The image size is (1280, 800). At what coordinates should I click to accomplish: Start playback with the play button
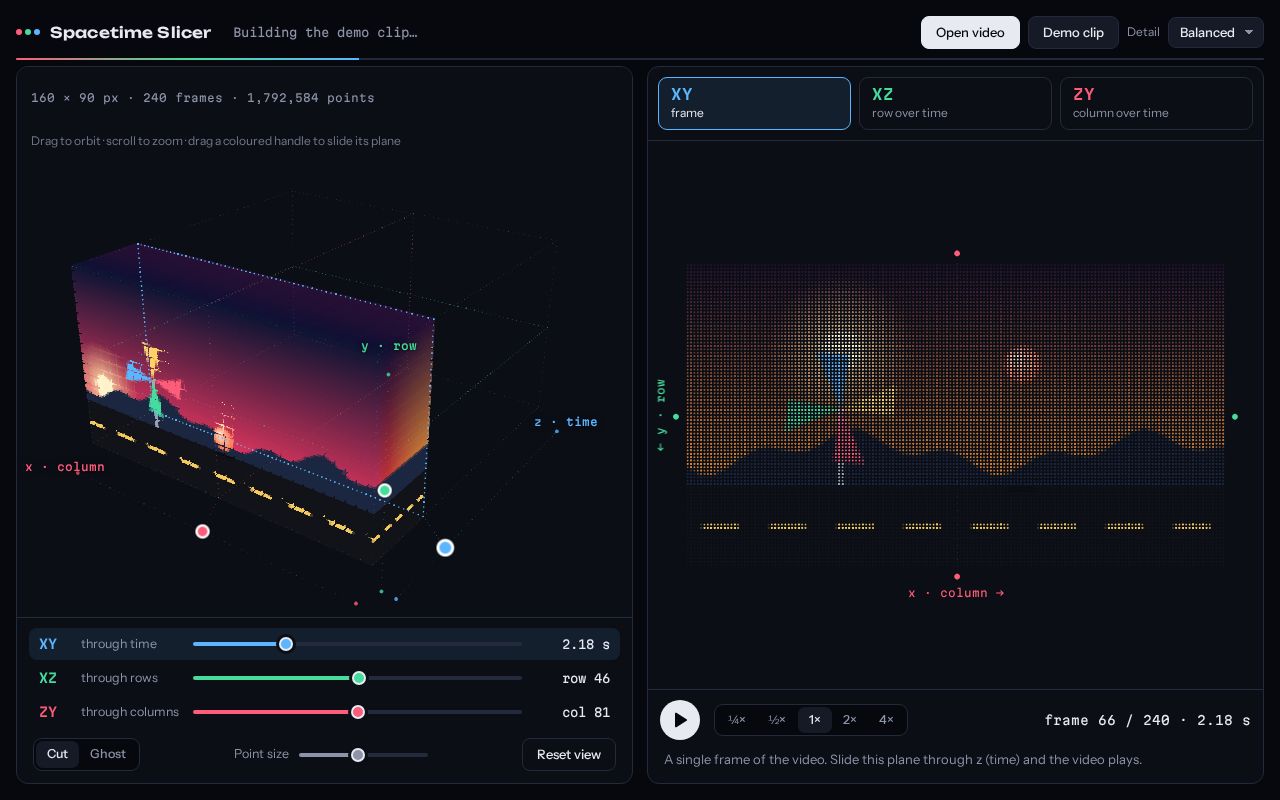pyautogui.click(x=680, y=720)
